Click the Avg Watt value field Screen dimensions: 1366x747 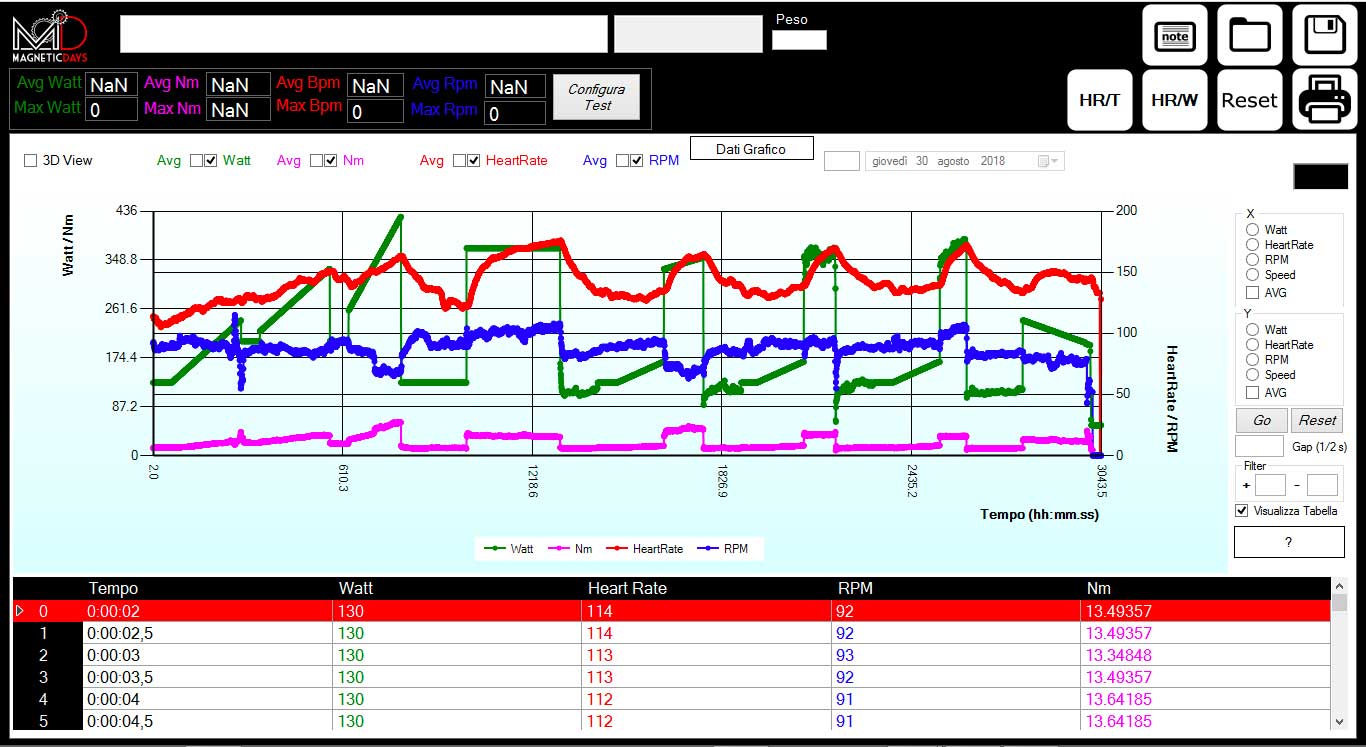(111, 85)
